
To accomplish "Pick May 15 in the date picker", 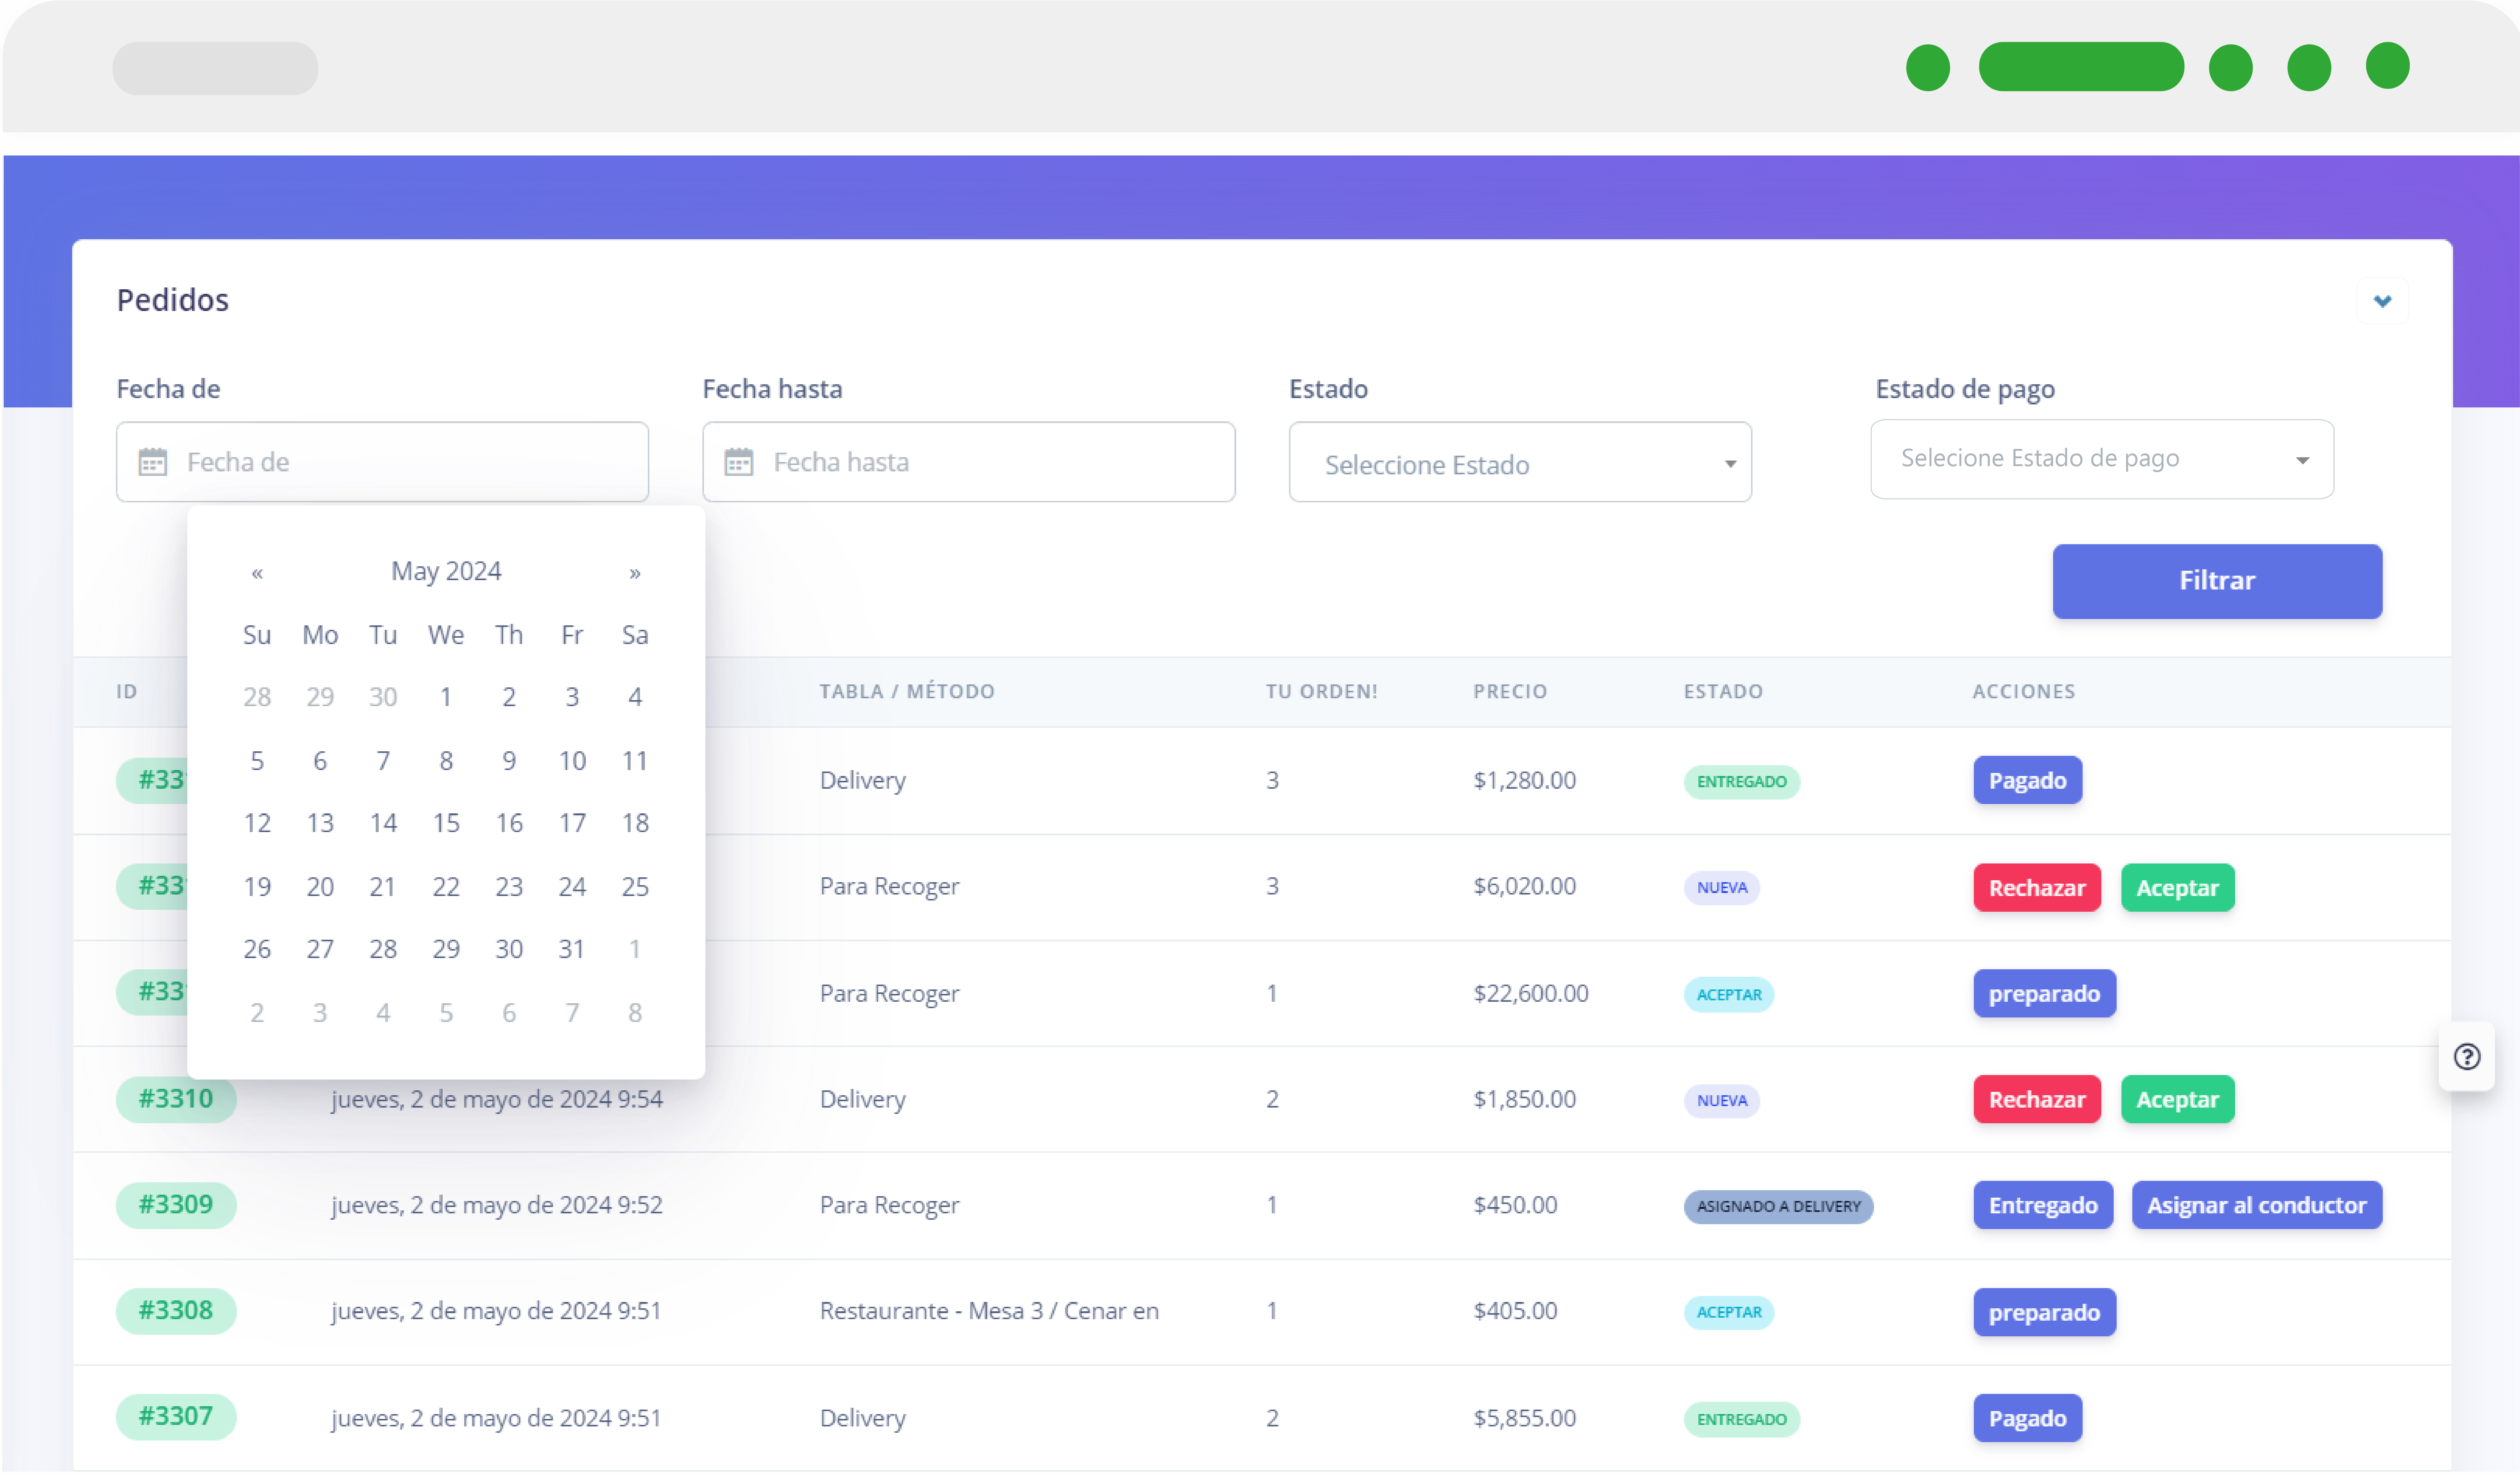I will (446, 823).
